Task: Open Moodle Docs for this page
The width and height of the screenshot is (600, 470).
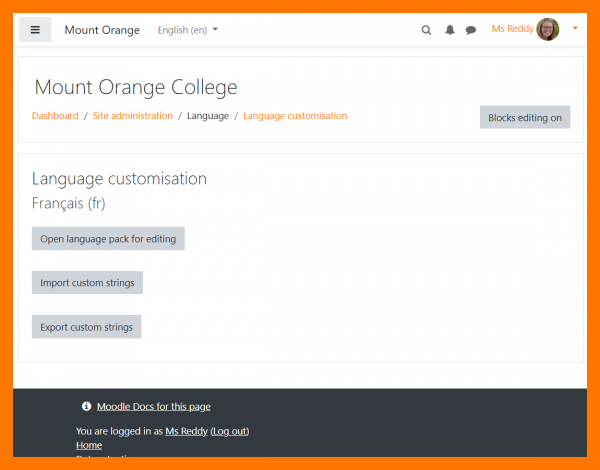Action: 153,406
